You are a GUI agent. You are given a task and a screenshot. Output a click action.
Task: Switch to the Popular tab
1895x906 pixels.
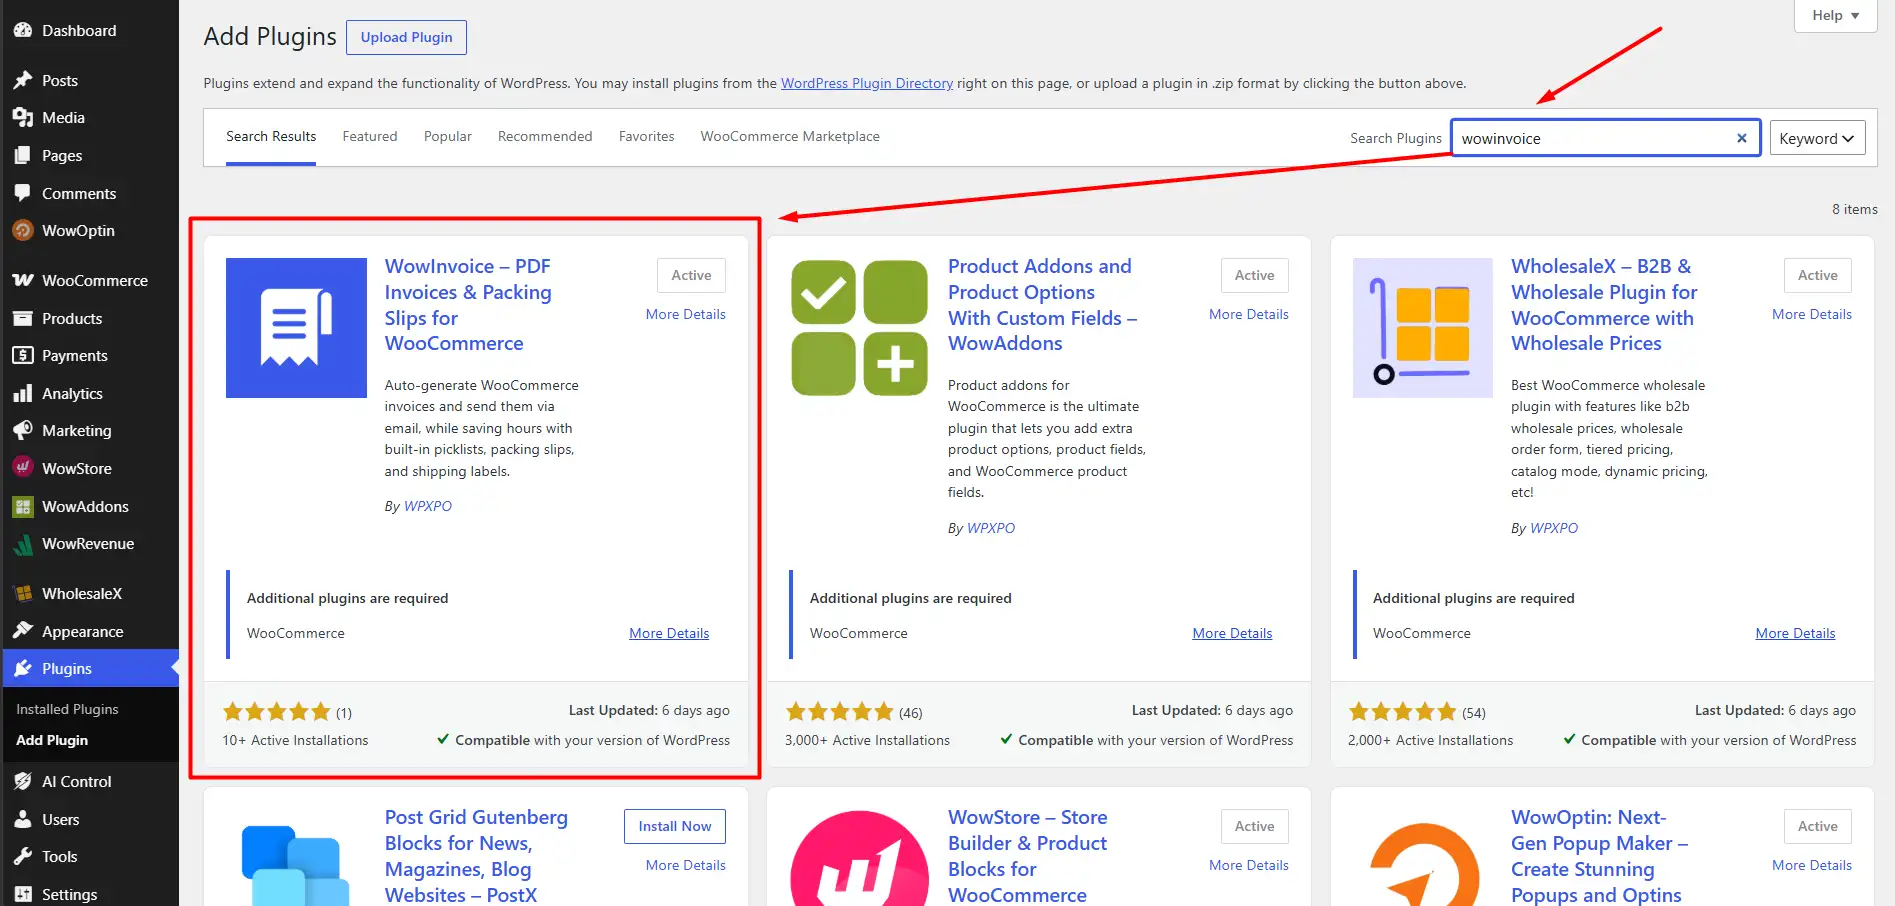(x=448, y=137)
